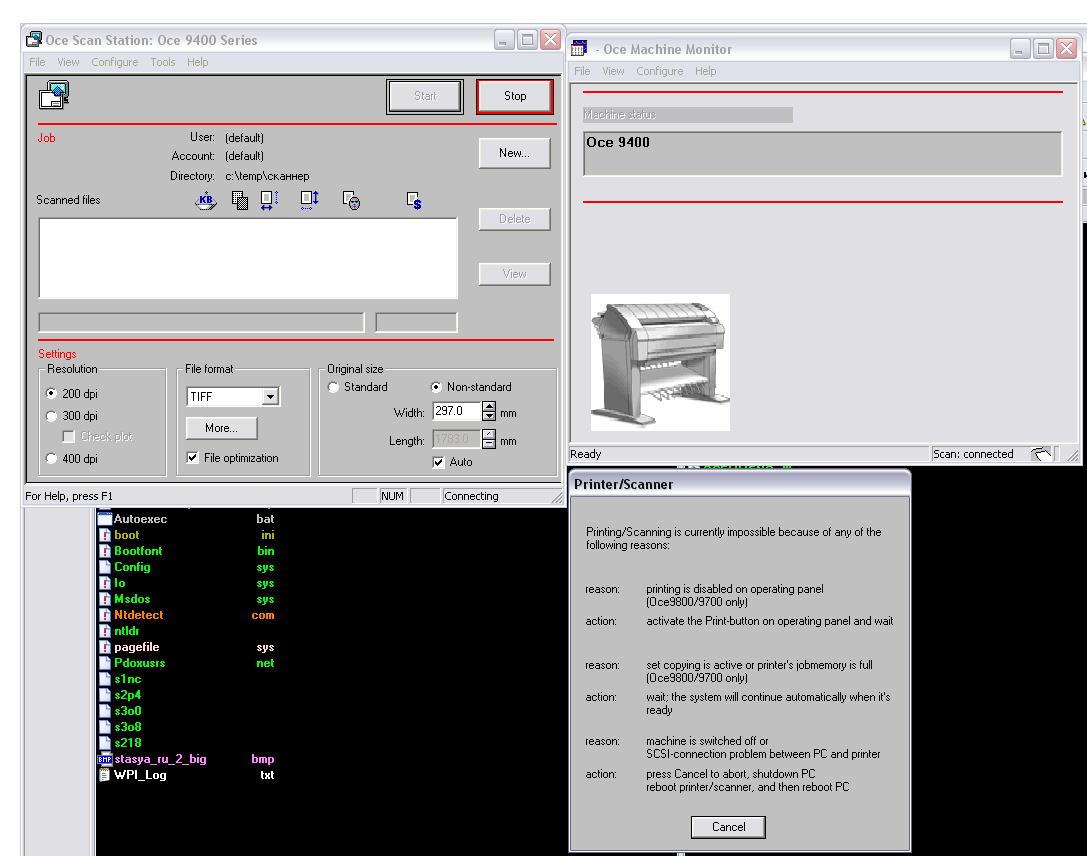
Task: Open View menu in Machine Monitor
Action: click(x=613, y=71)
